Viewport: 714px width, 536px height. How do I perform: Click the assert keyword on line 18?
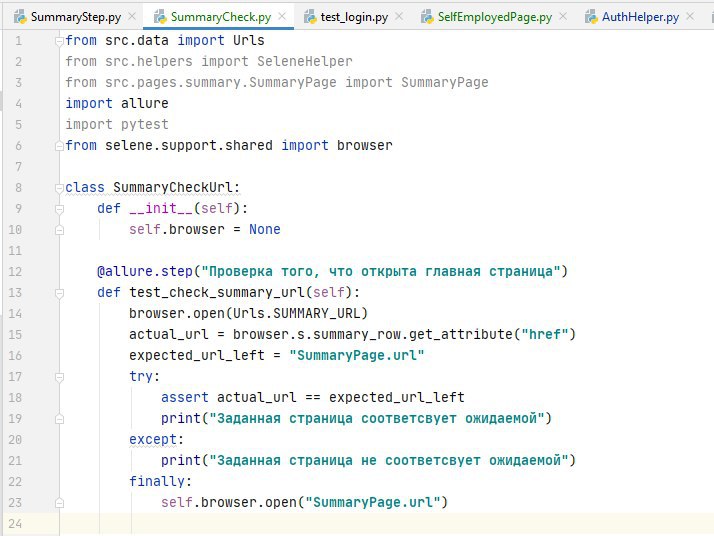pyautogui.click(x=184, y=398)
